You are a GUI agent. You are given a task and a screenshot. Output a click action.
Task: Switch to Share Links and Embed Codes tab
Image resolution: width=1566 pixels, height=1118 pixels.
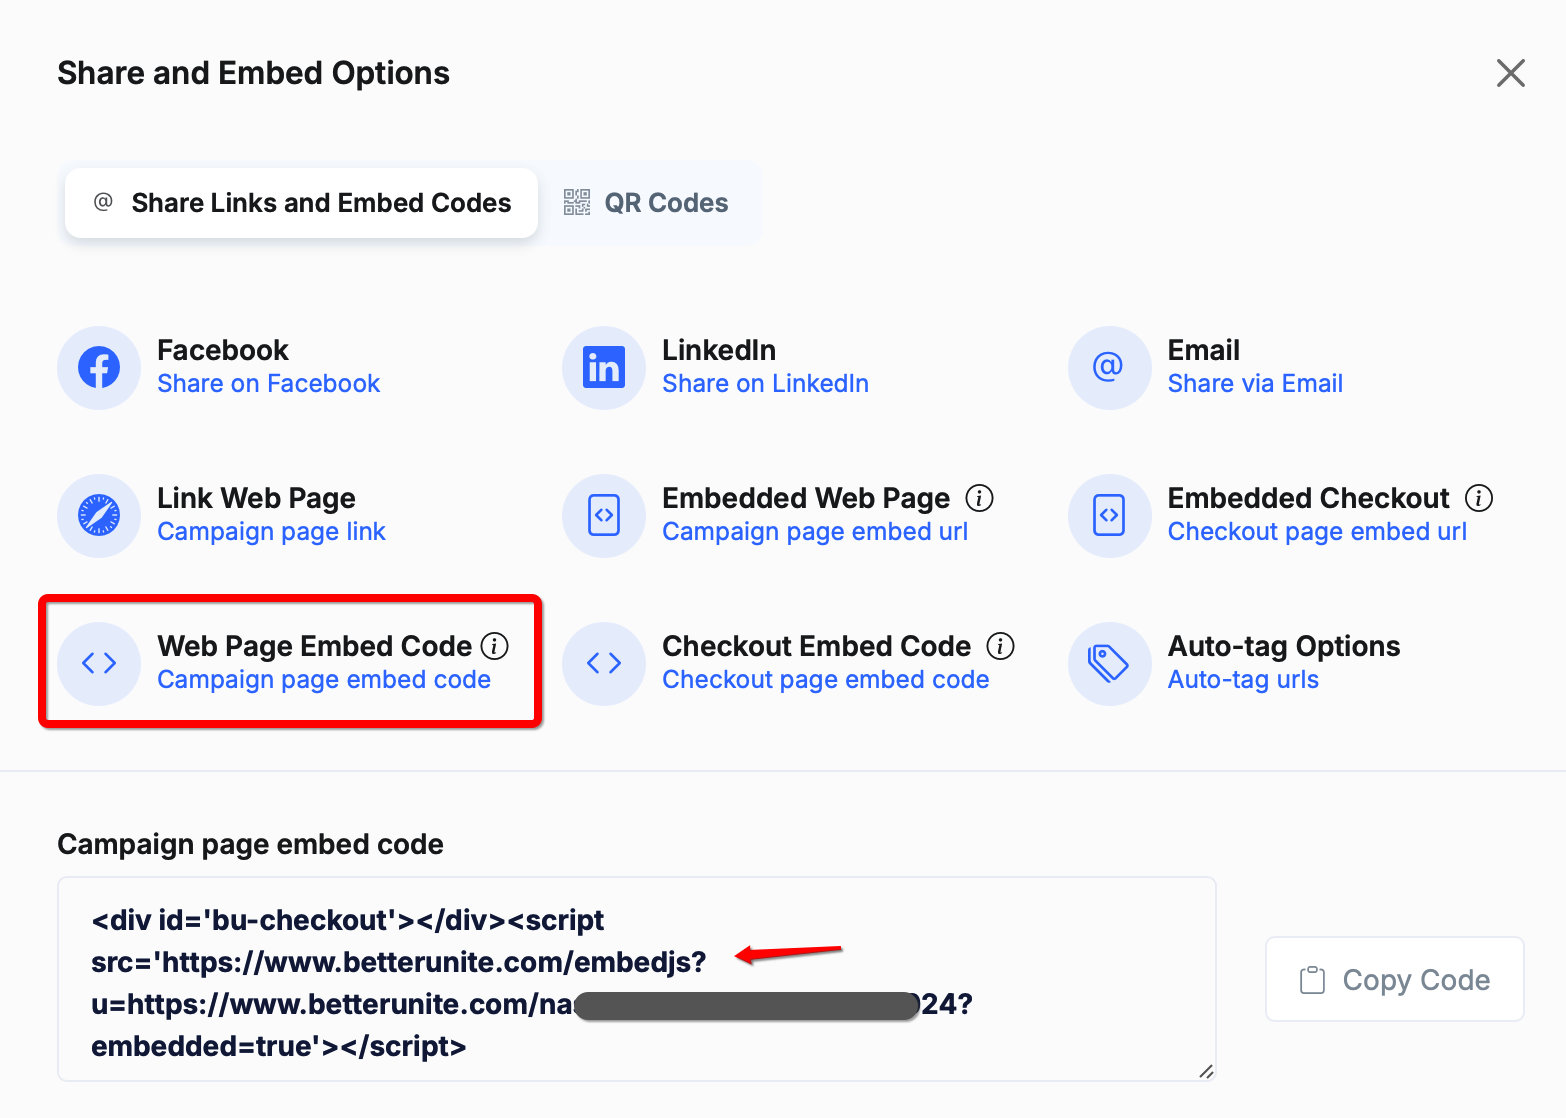click(301, 203)
